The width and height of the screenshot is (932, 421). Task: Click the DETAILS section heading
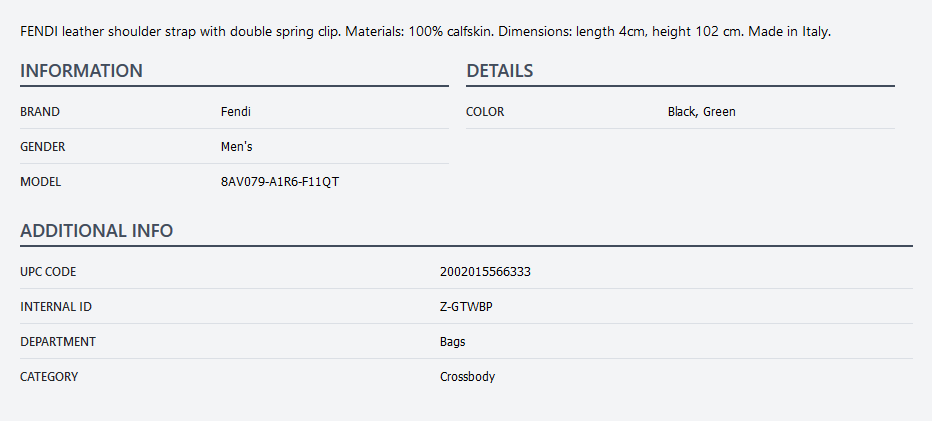[x=499, y=71]
